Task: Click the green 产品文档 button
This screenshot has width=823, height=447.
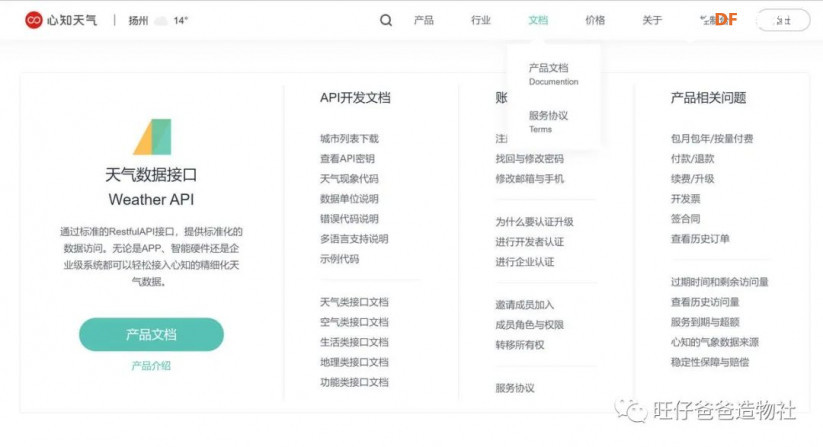Action: tap(151, 334)
